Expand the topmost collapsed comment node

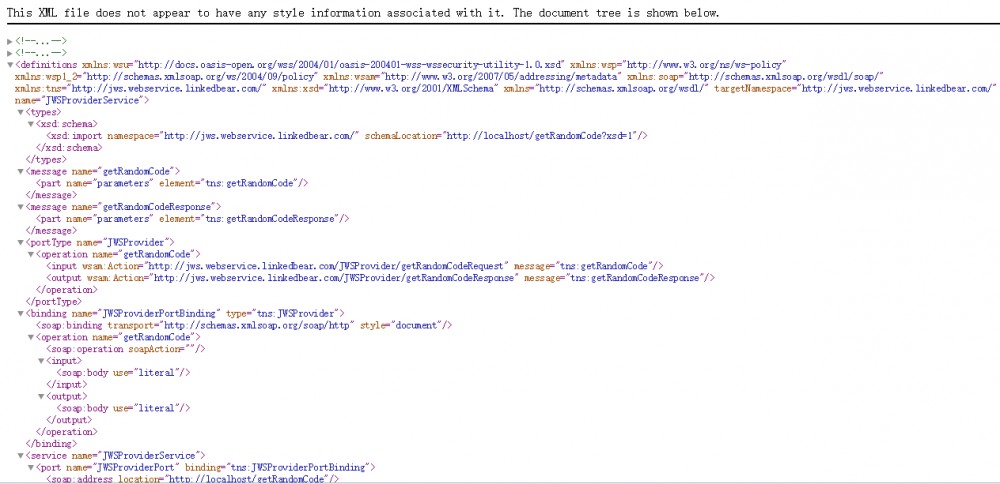tap(9, 41)
